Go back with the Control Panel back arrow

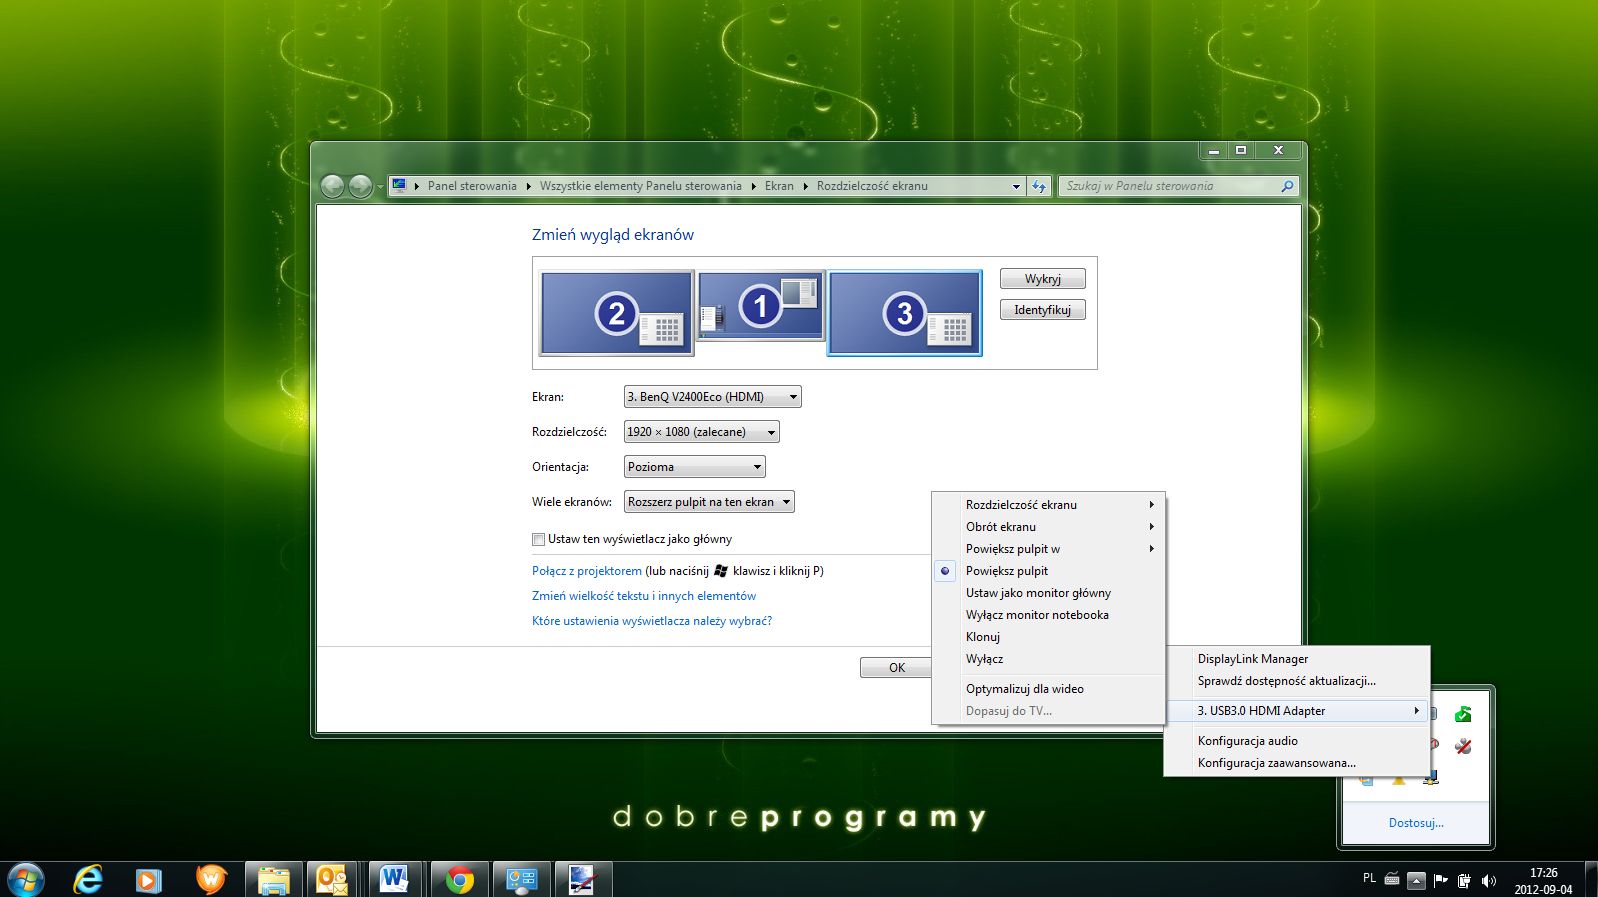[x=333, y=186]
